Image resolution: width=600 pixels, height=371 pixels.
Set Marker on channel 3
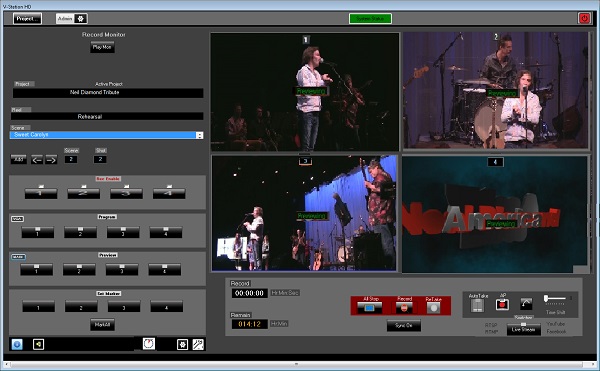[124, 307]
